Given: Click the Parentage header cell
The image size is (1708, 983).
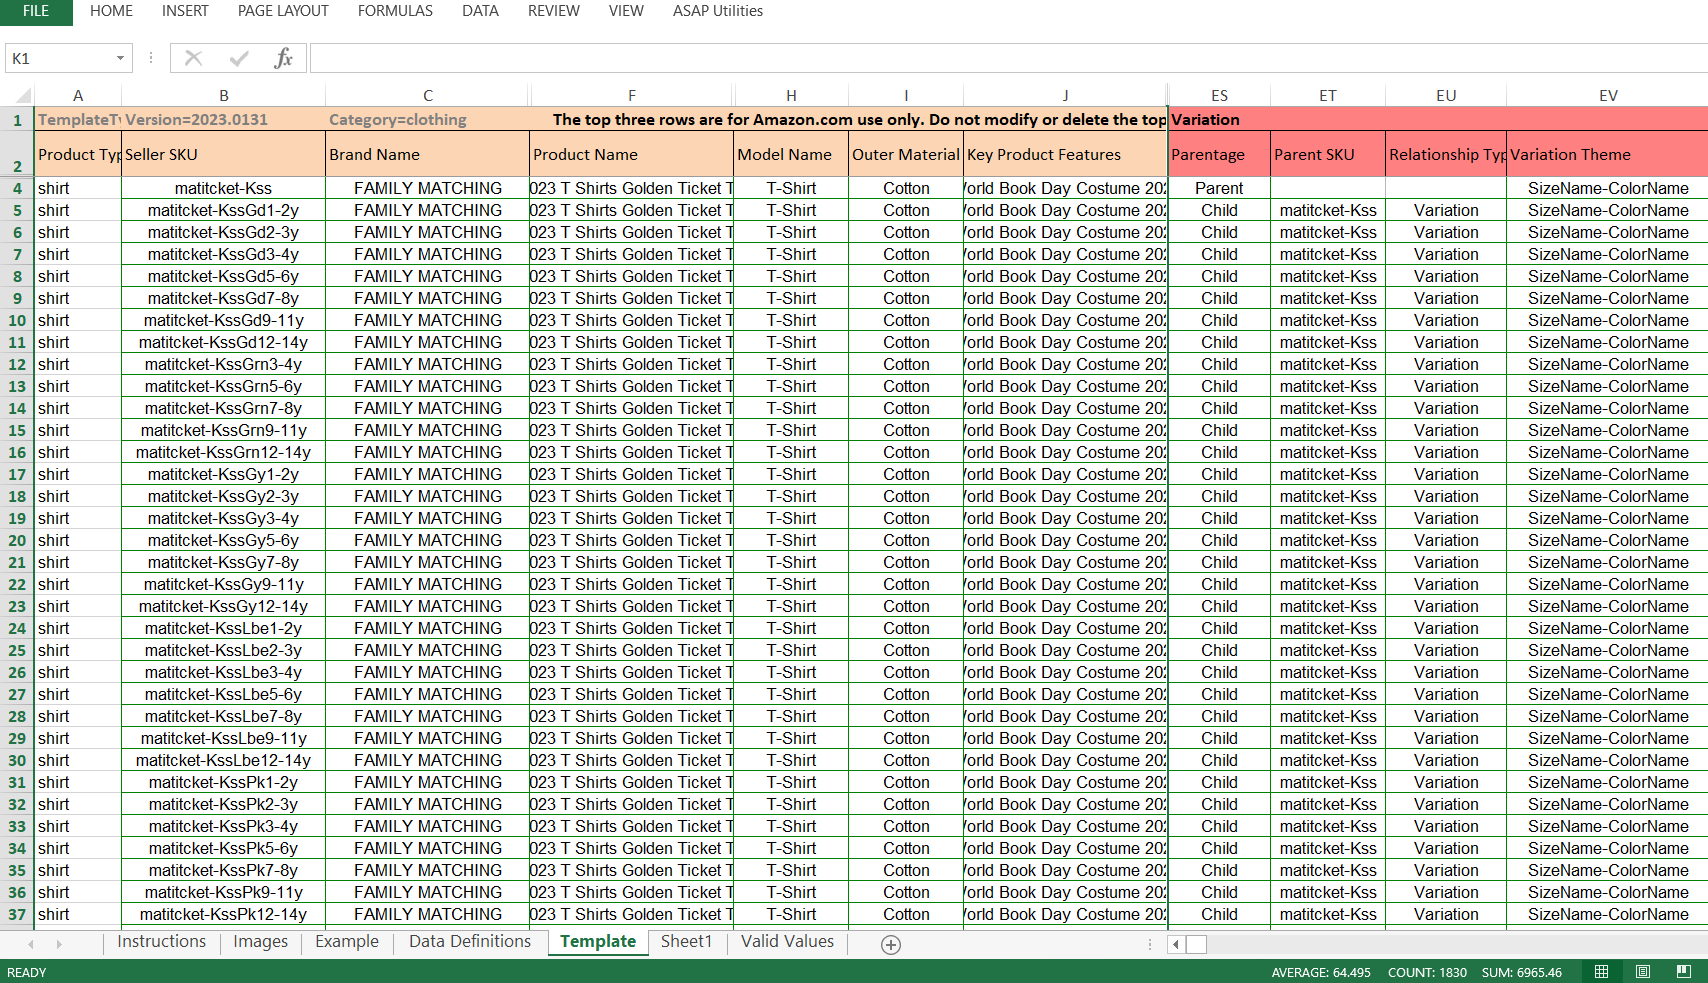Looking at the screenshot, I should [x=1219, y=154].
